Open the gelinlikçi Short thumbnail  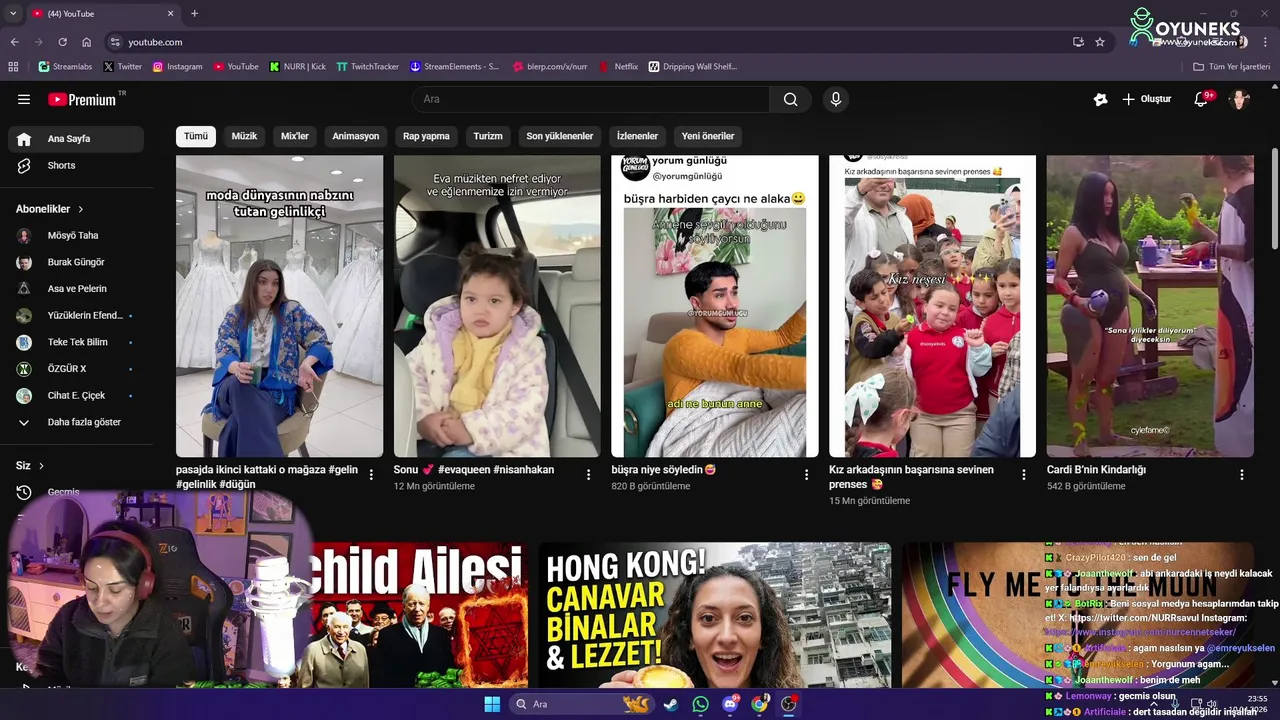click(279, 306)
